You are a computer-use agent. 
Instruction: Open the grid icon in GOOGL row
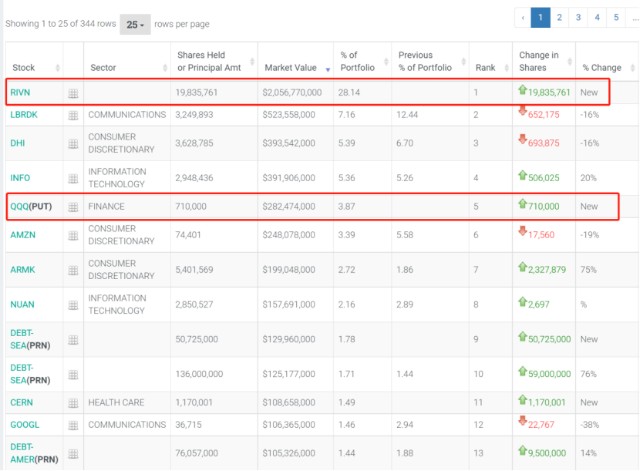(73, 425)
